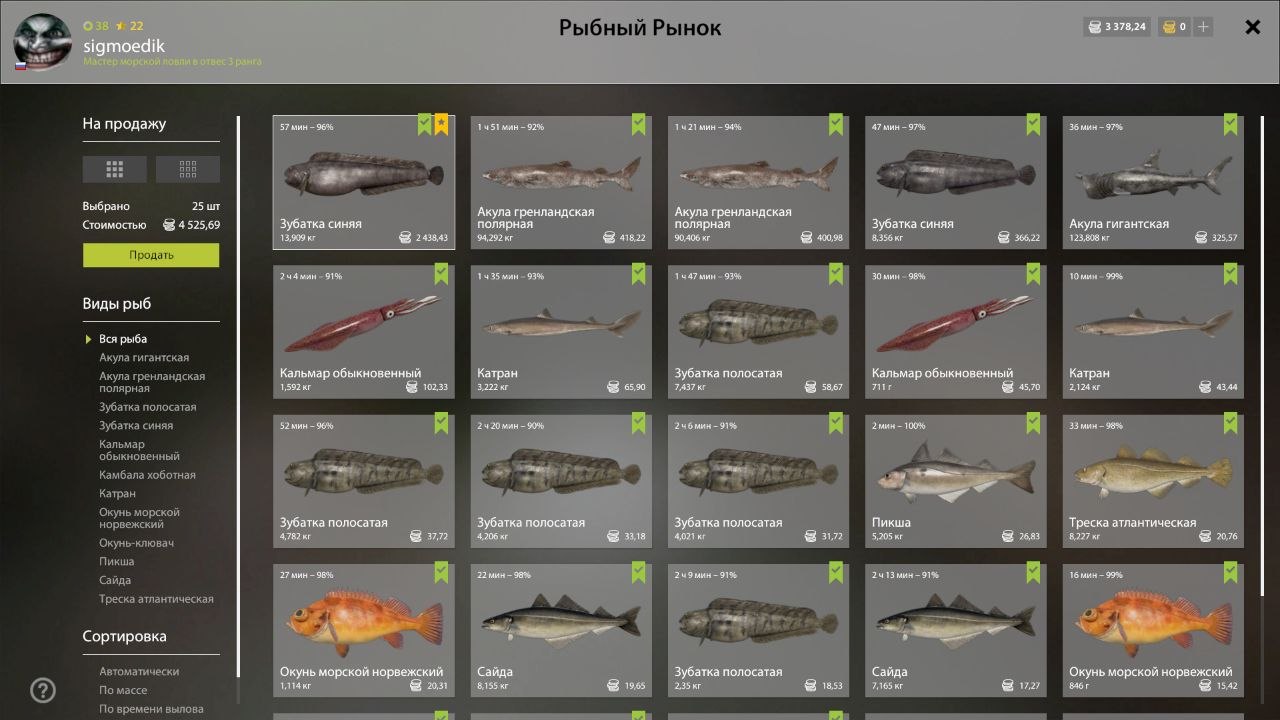Select Автоматически sorting option
The width and height of the screenshot is (1280, 720).
139,671
